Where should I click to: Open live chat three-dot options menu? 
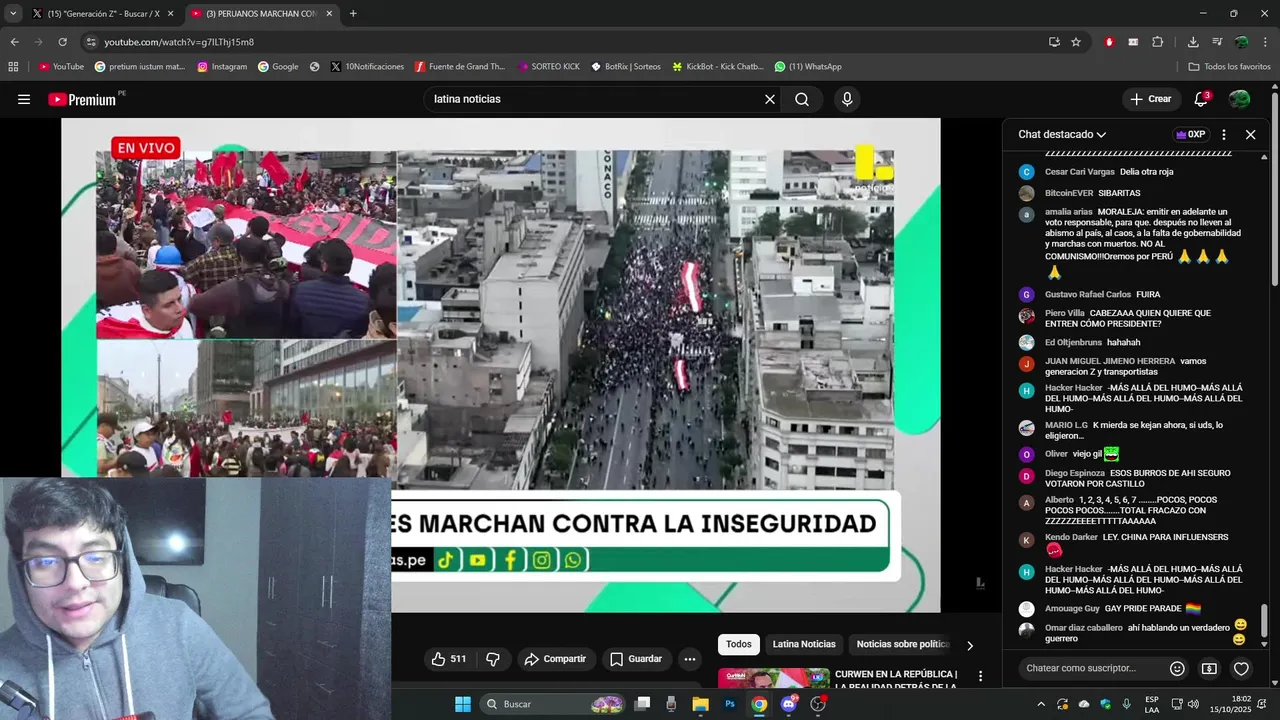click(1223, 134)
